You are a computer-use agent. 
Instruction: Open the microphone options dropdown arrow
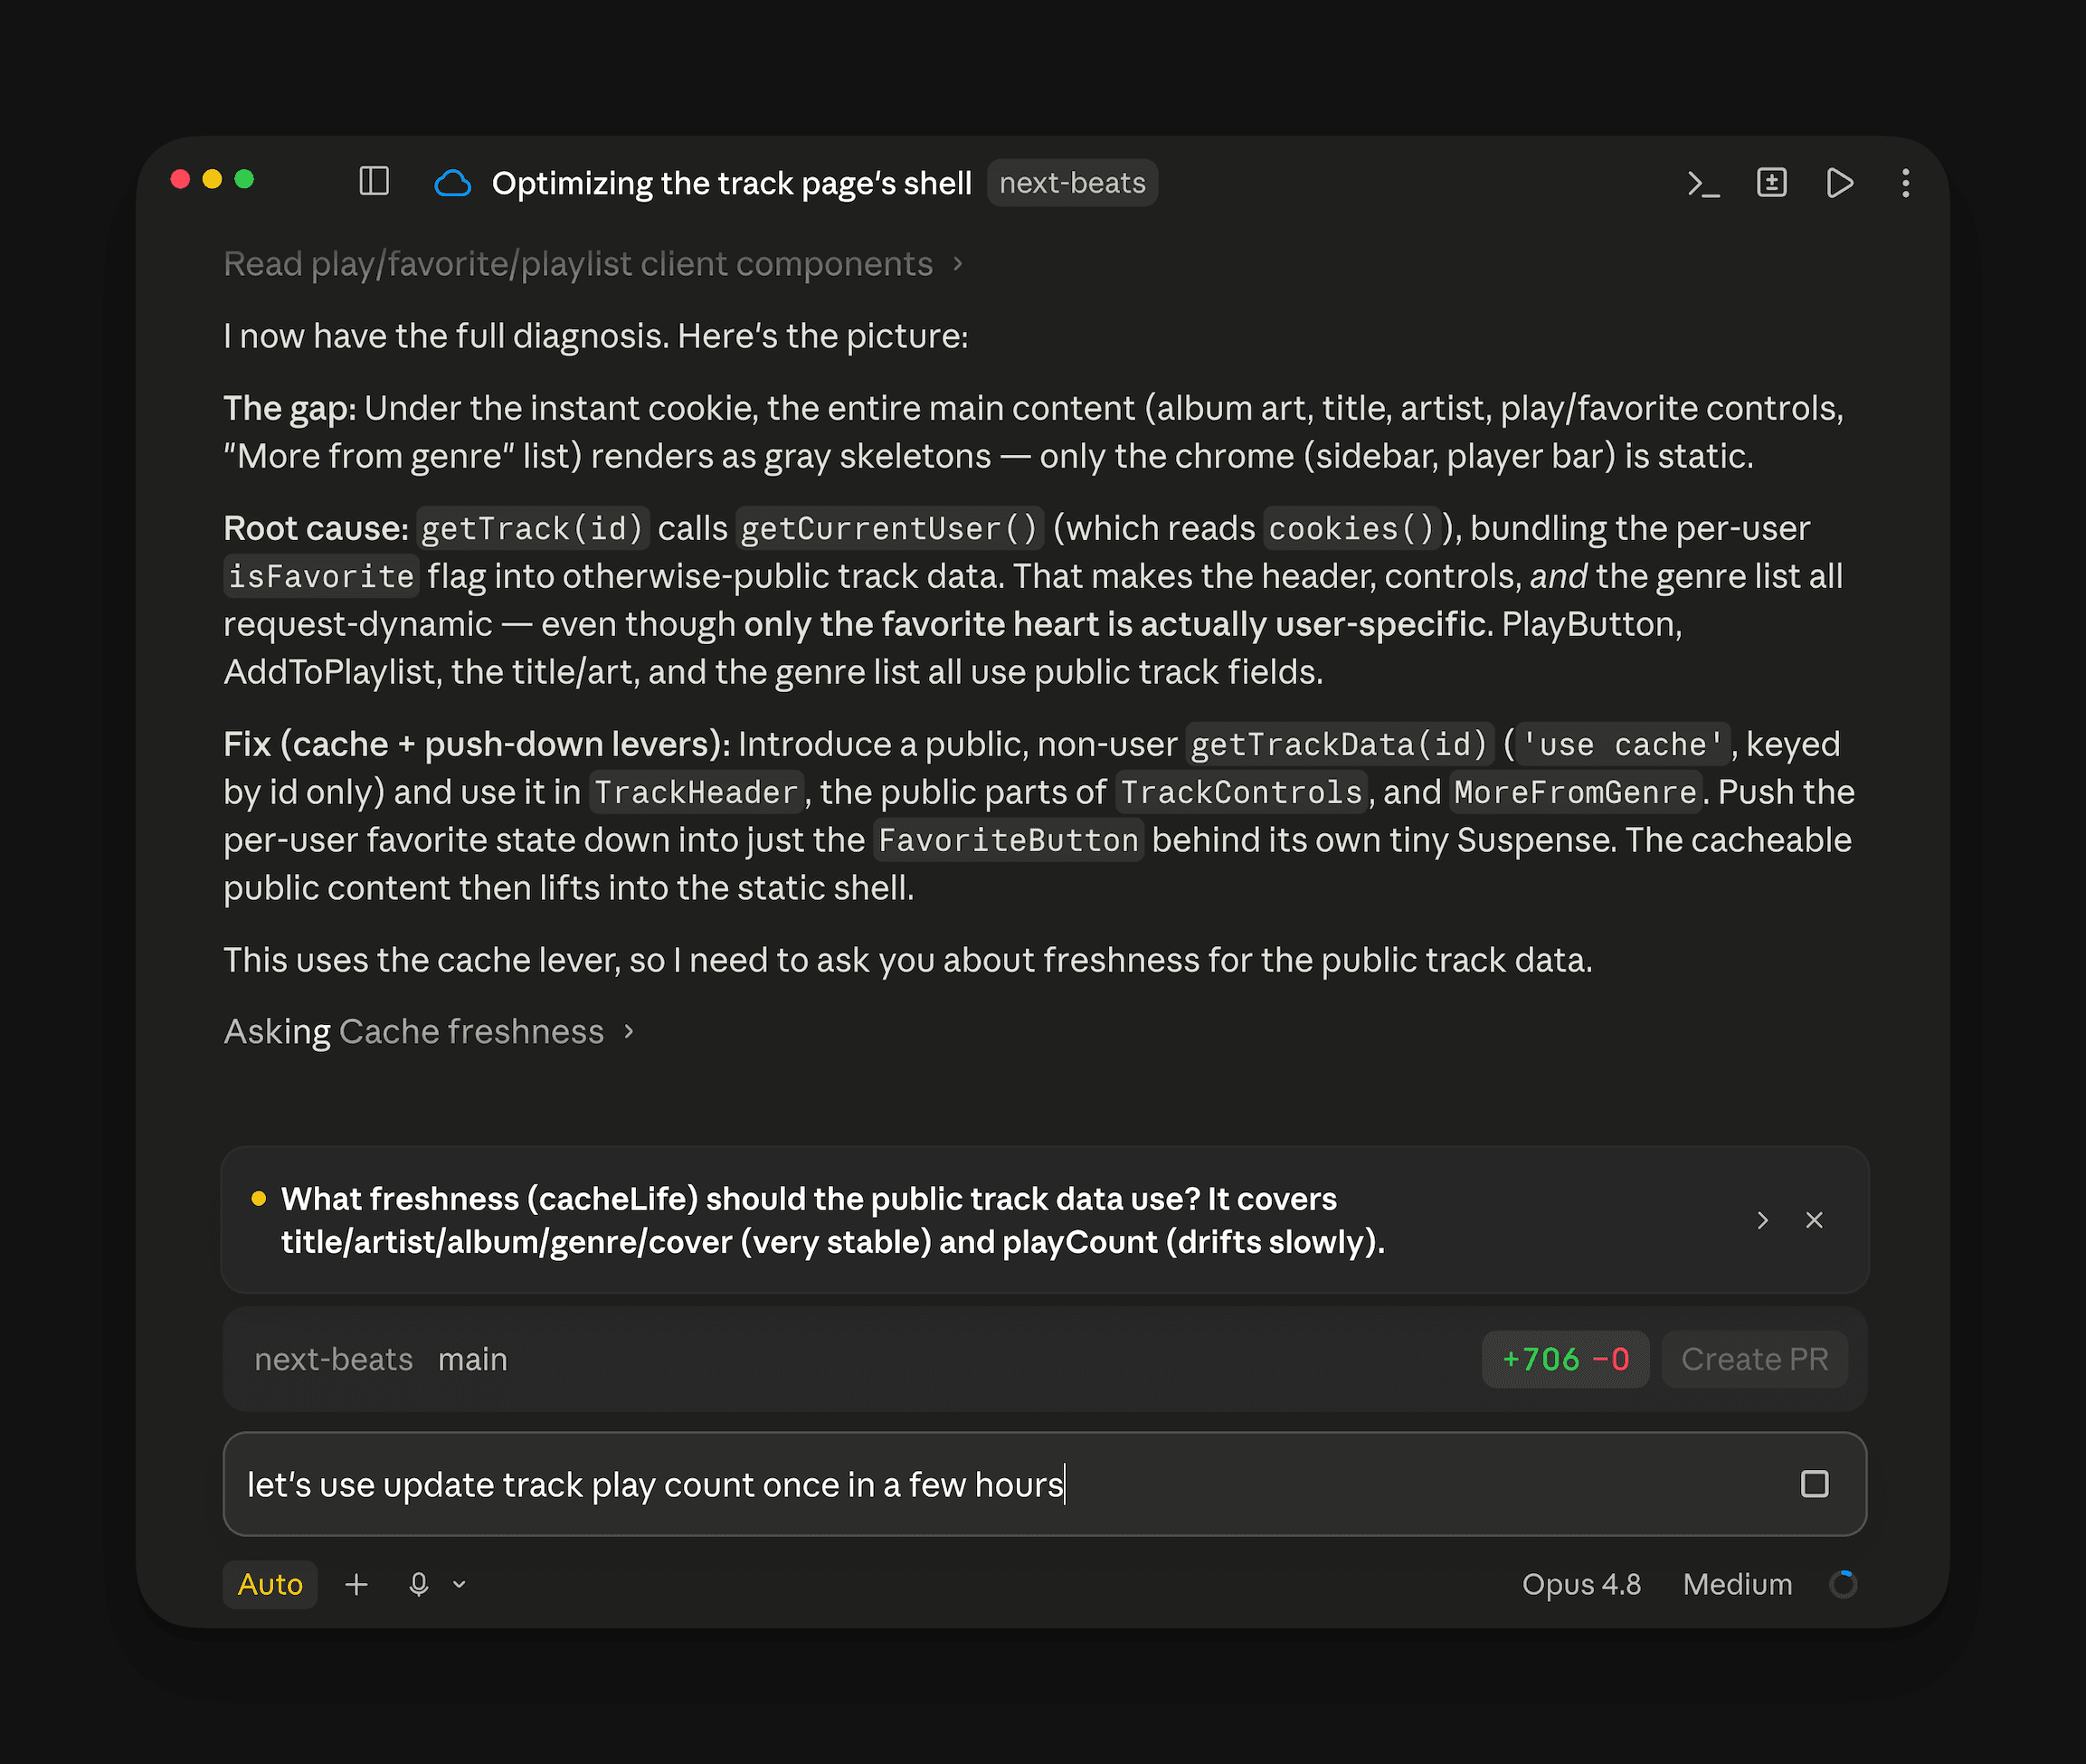tap(459, 1584)
